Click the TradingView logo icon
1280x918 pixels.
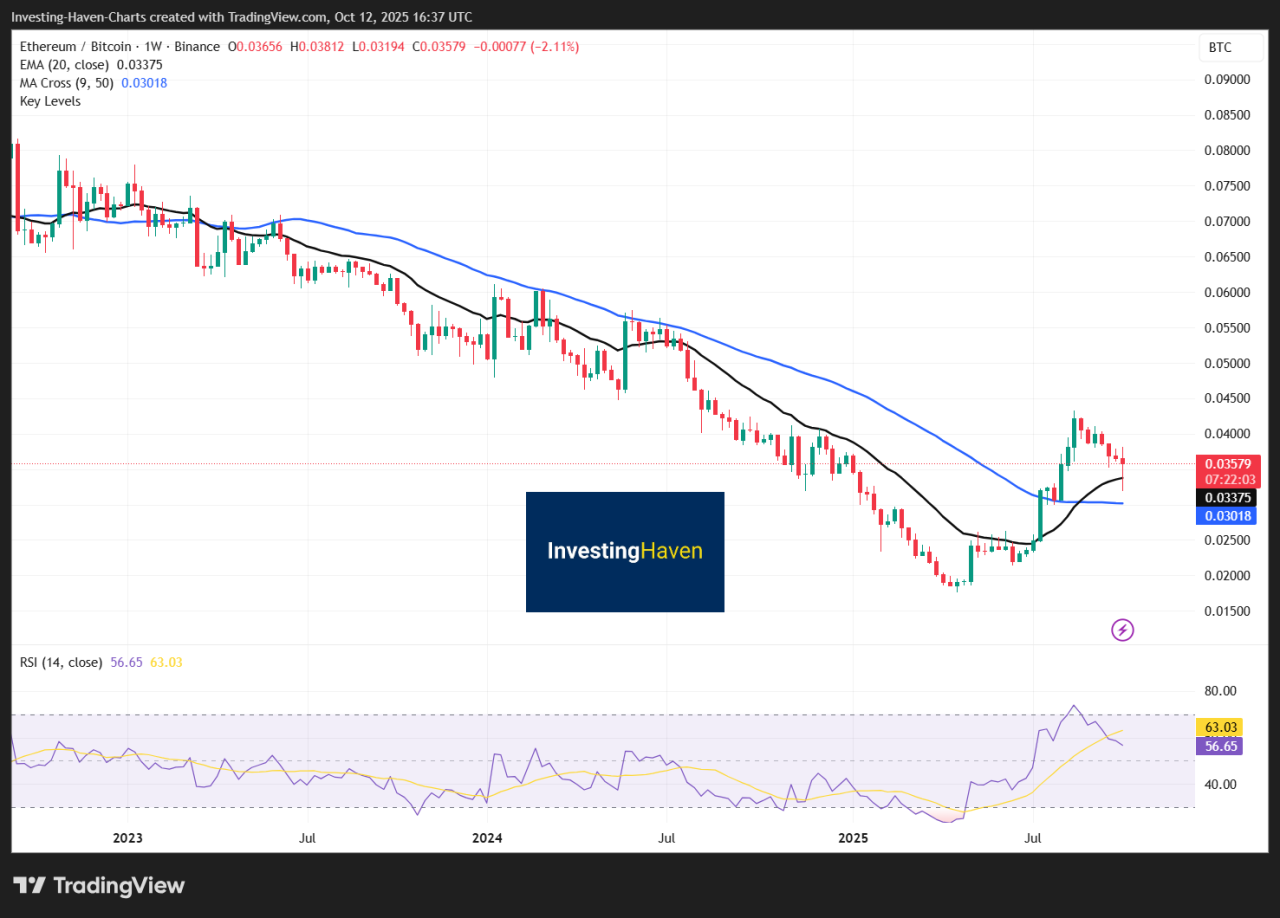[x=31, y=885]
